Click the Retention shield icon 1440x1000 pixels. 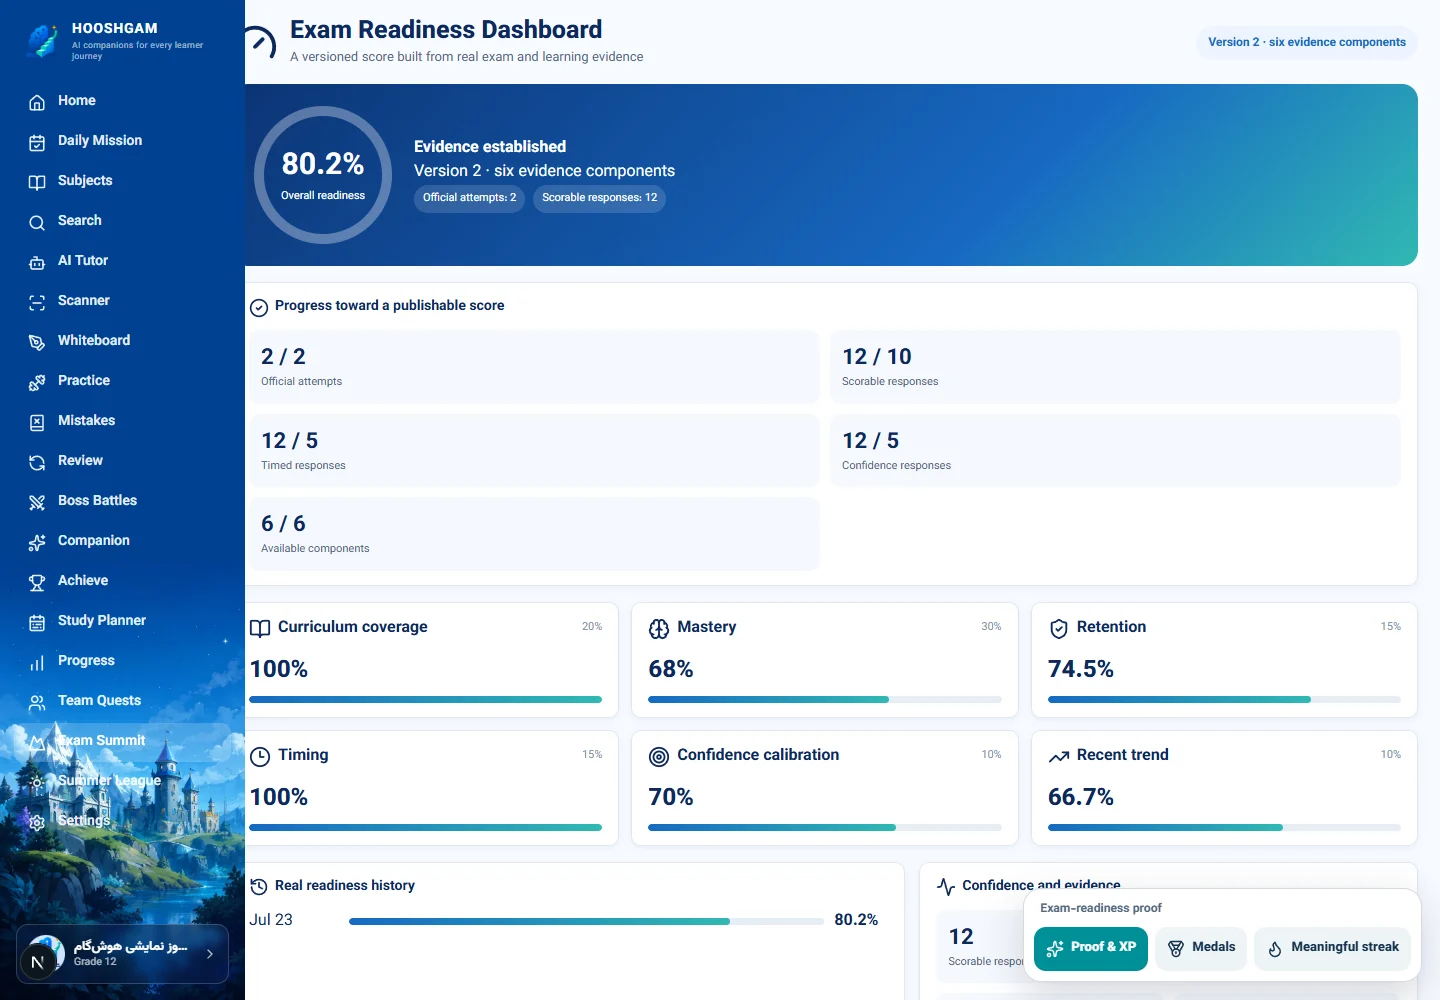tap(1059, 629)
